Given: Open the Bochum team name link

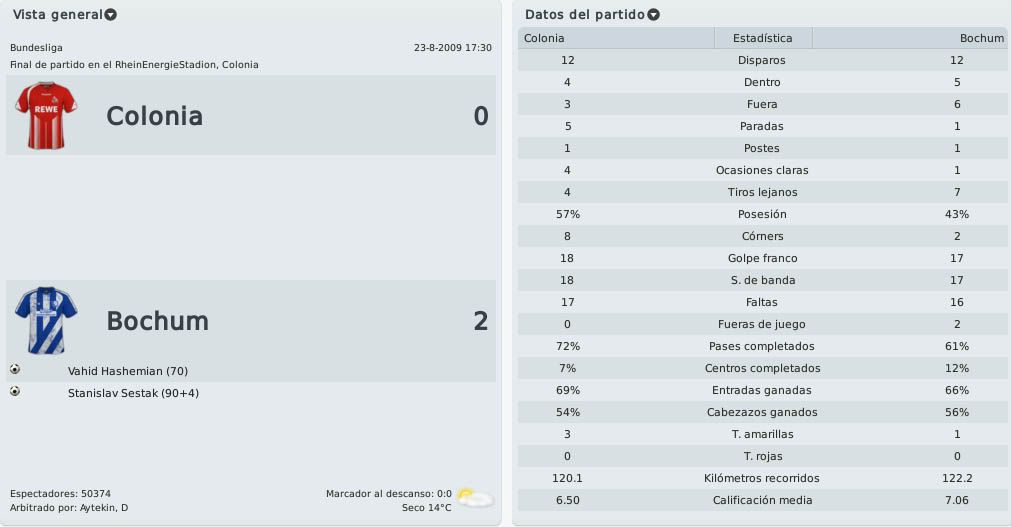Looking at the screenshot, I should [158, 321].
